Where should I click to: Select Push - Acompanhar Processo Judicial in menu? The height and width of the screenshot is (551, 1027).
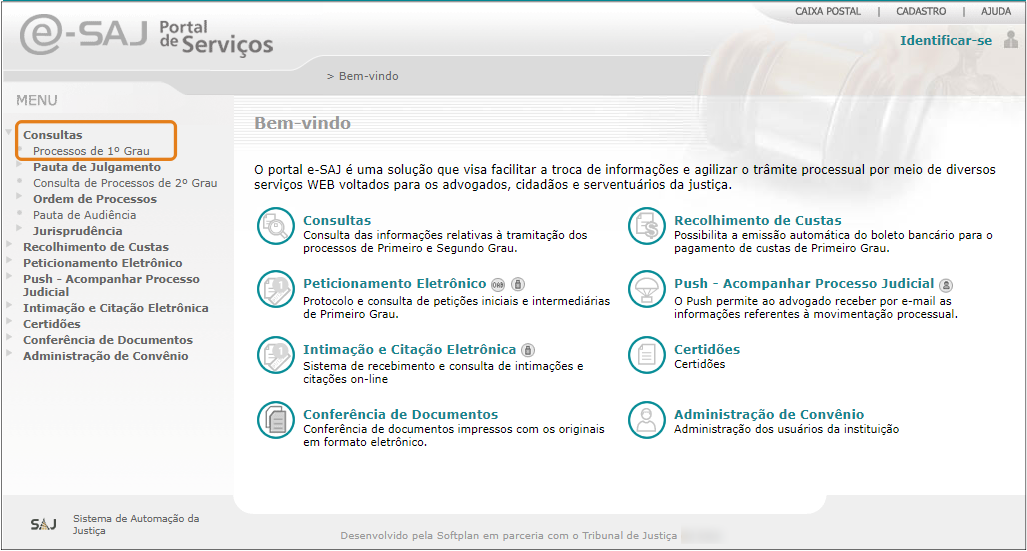111,286
